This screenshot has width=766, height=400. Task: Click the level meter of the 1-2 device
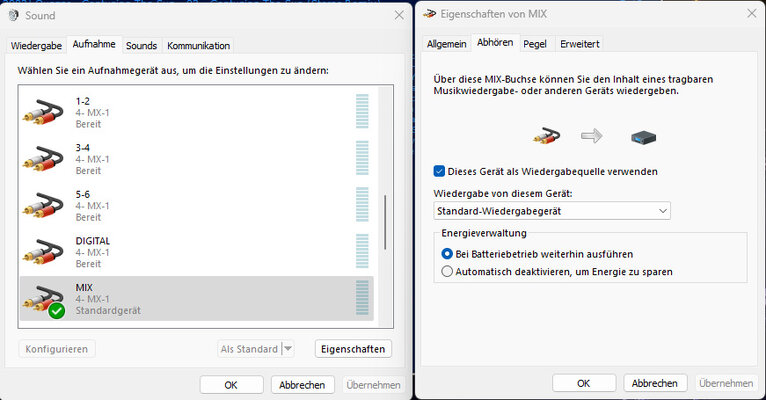click(x=362, y=111)
